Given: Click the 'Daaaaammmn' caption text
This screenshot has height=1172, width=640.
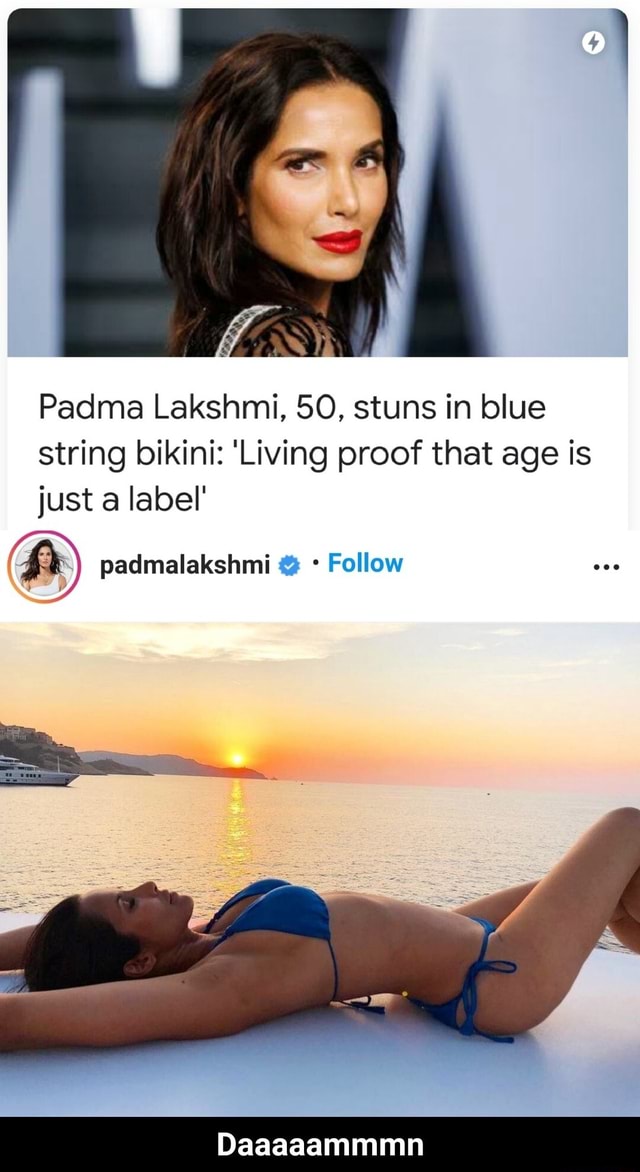Looking at the screenshot, I should pyautogui.click(x=320, y=1144).
